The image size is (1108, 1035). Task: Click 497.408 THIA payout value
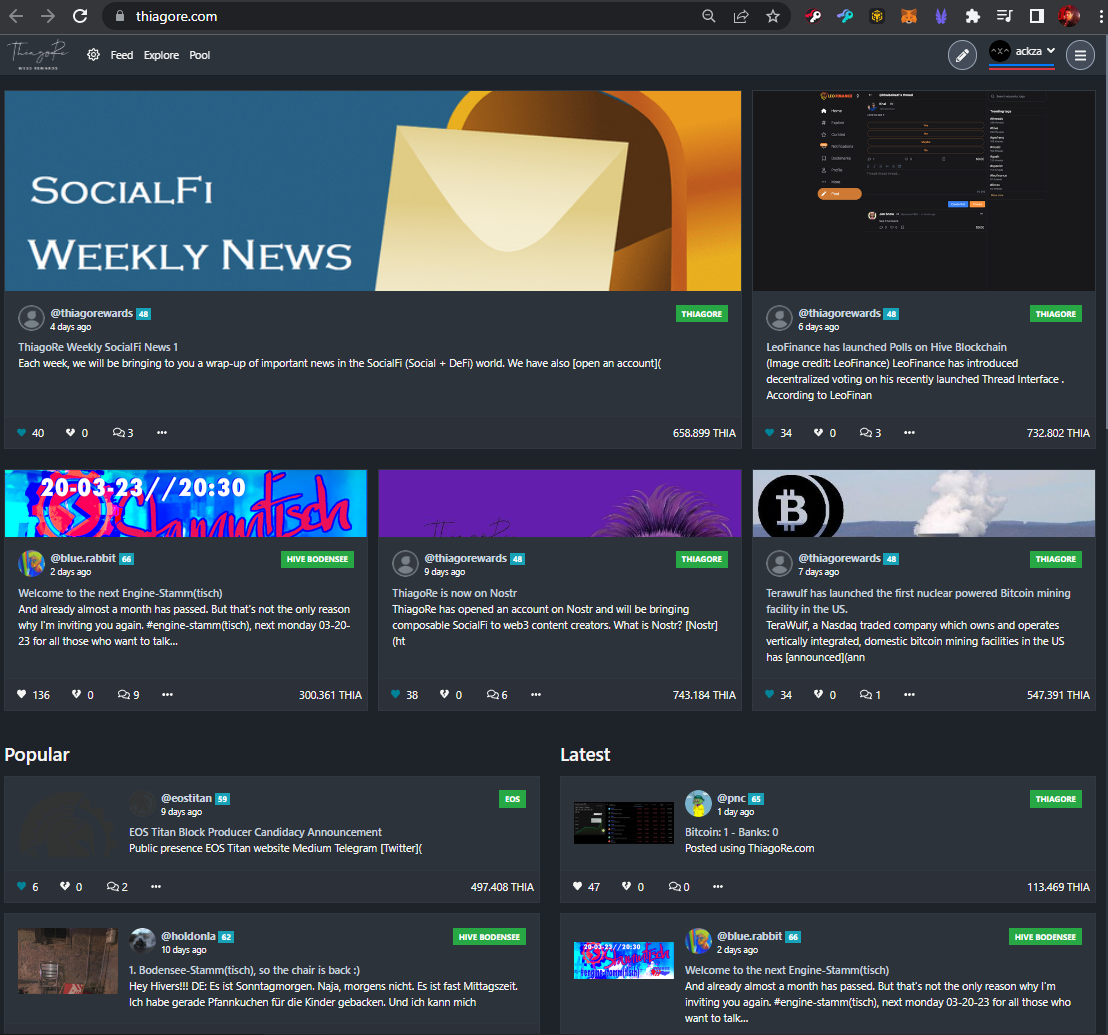pyautogui.click(x=502, y=887)
